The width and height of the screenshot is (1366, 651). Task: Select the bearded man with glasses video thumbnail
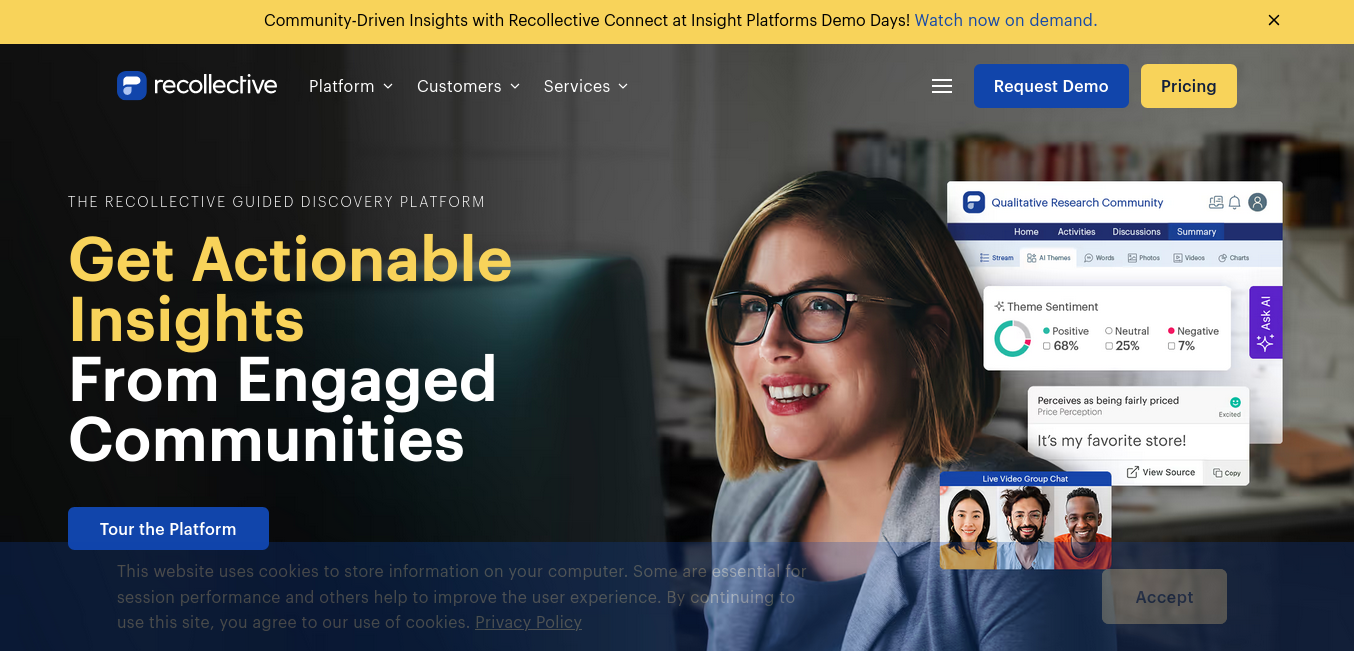pos(1025,528)
